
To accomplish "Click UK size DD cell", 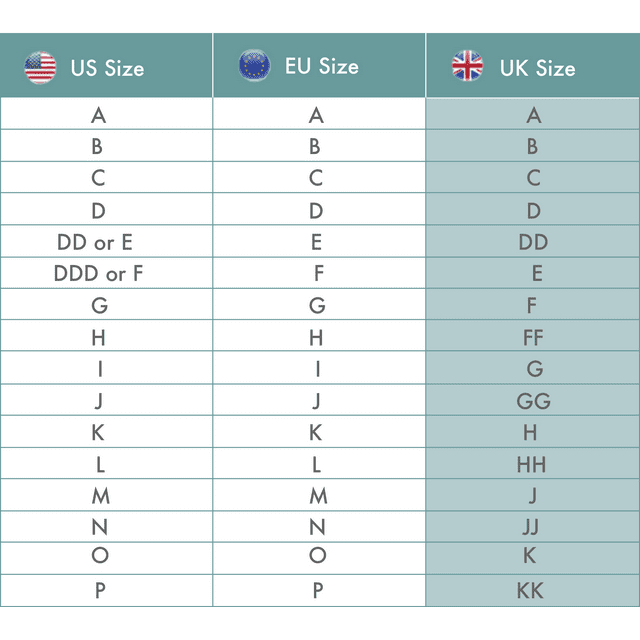I will coord(533,242).
